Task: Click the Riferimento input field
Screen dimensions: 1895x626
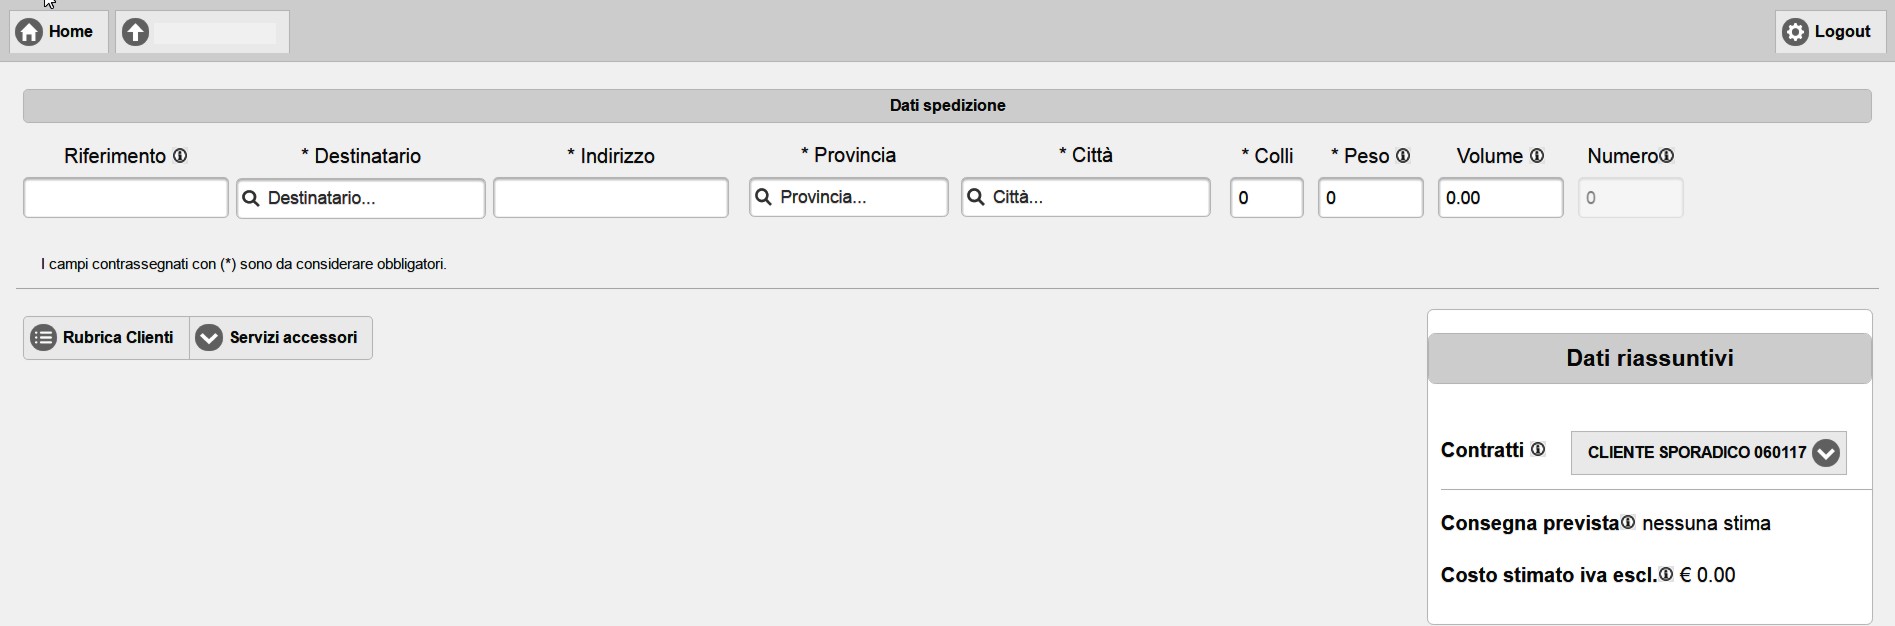Action: point(125,198)
